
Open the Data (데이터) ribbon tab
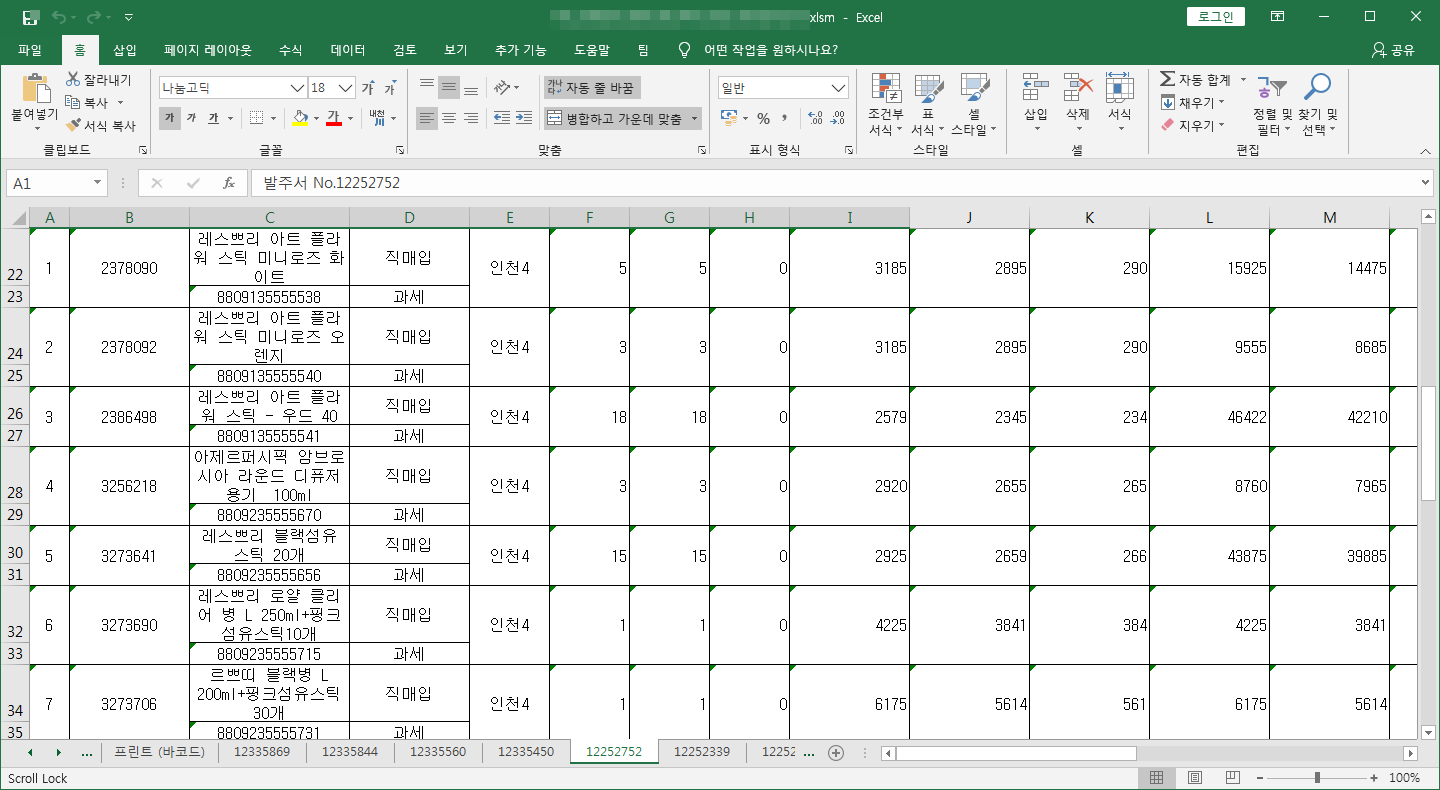348,50
